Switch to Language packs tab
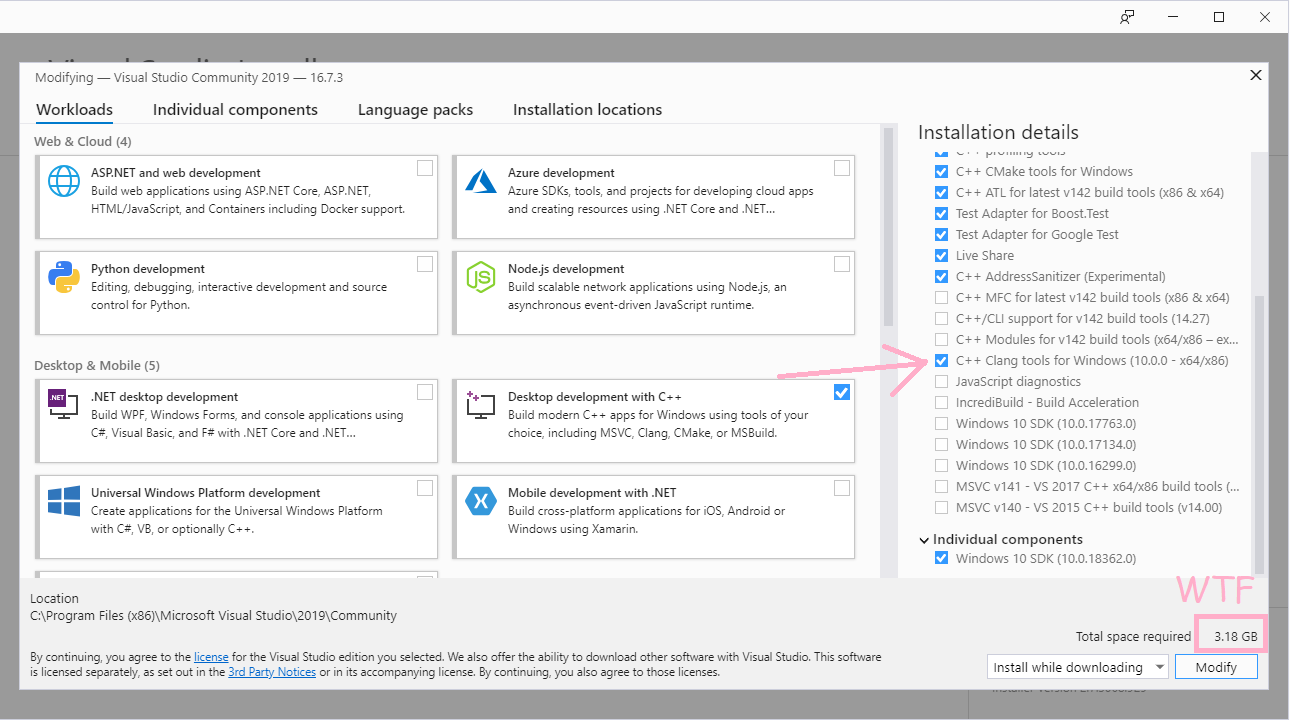The width and height of the screenshot is (1290, 720). tap(415, 110)
